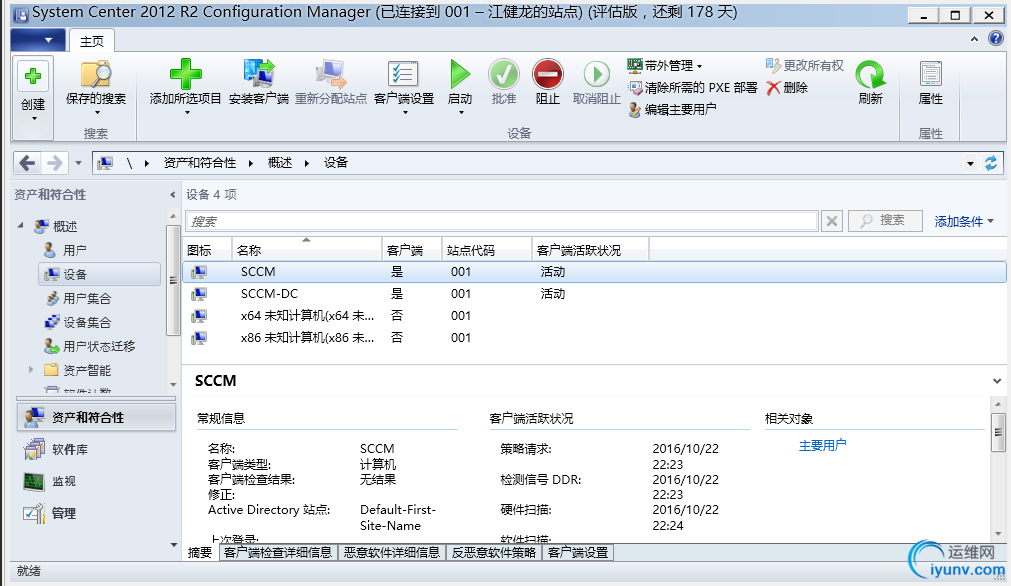Click the ribbon help question icon
The image size is (1011, 586).
(996, 39)
